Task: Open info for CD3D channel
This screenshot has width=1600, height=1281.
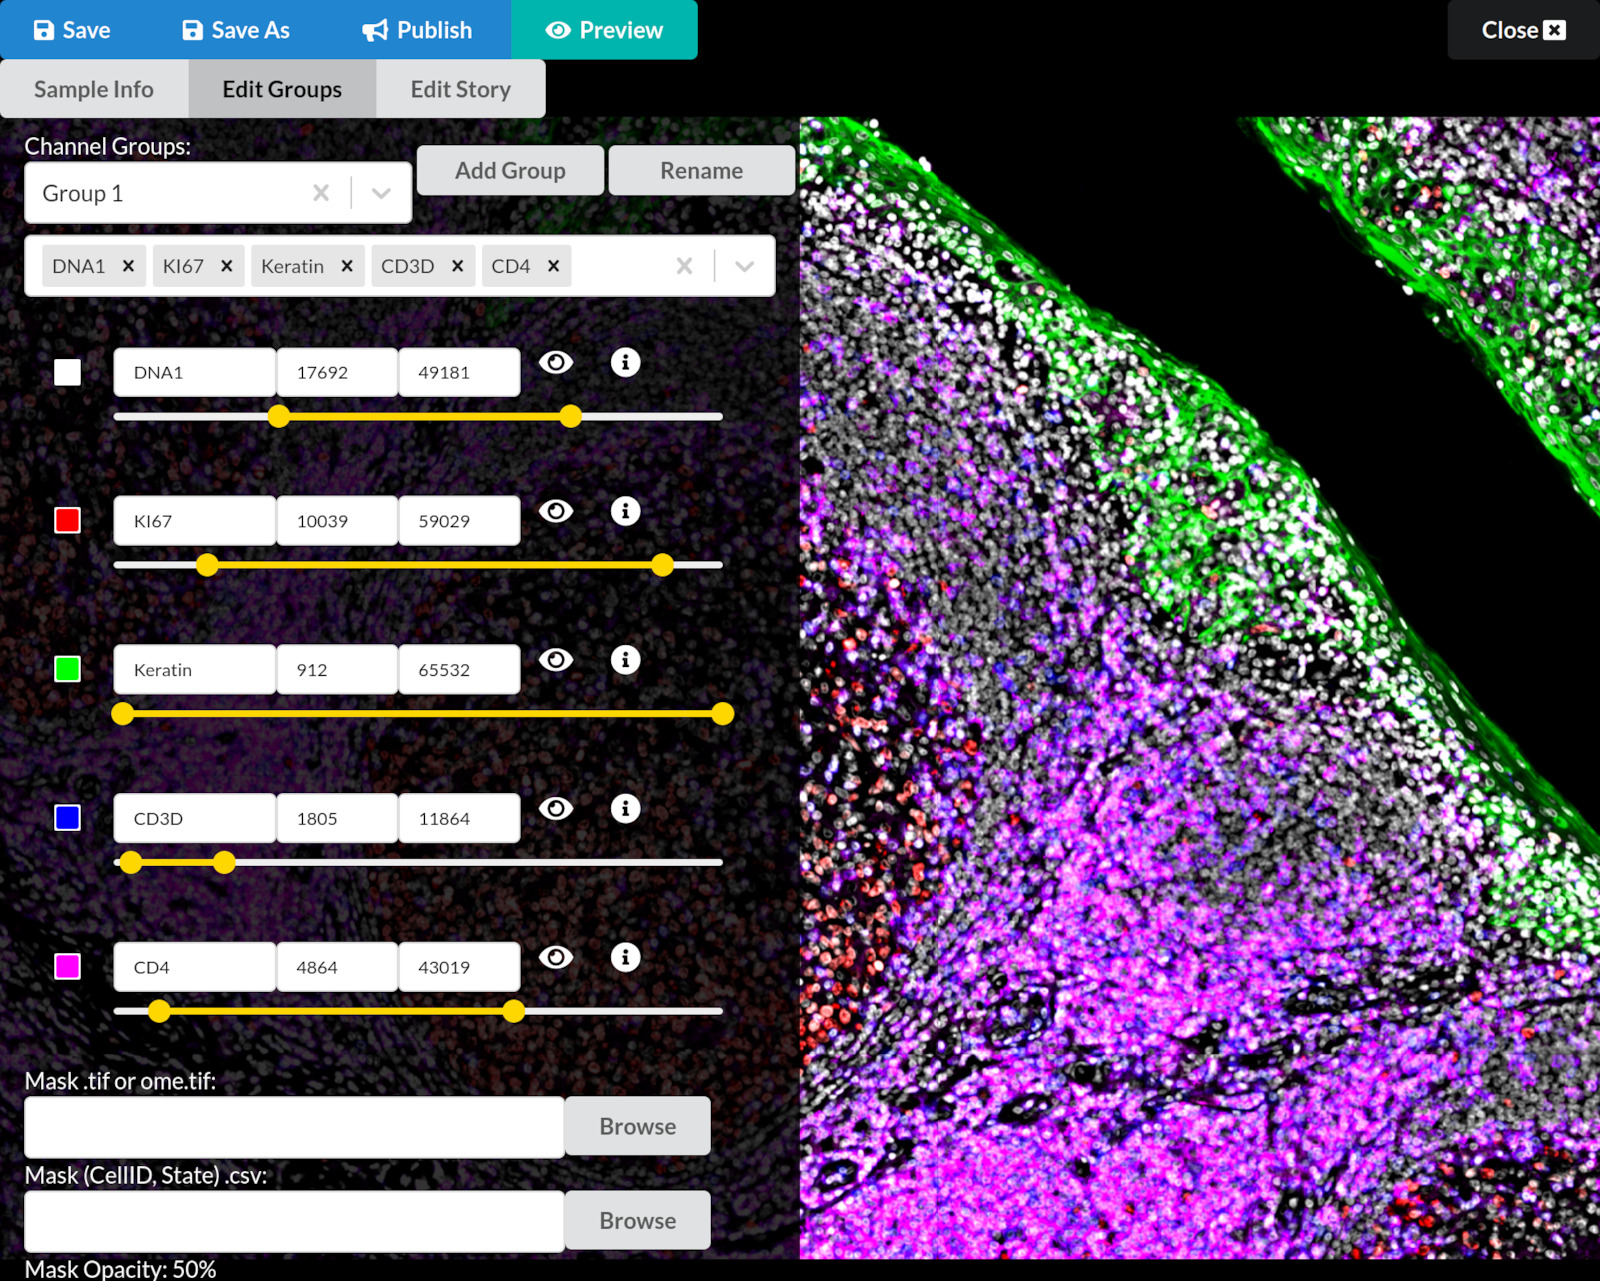Action: pyautogui.click(x=625, y=808)
